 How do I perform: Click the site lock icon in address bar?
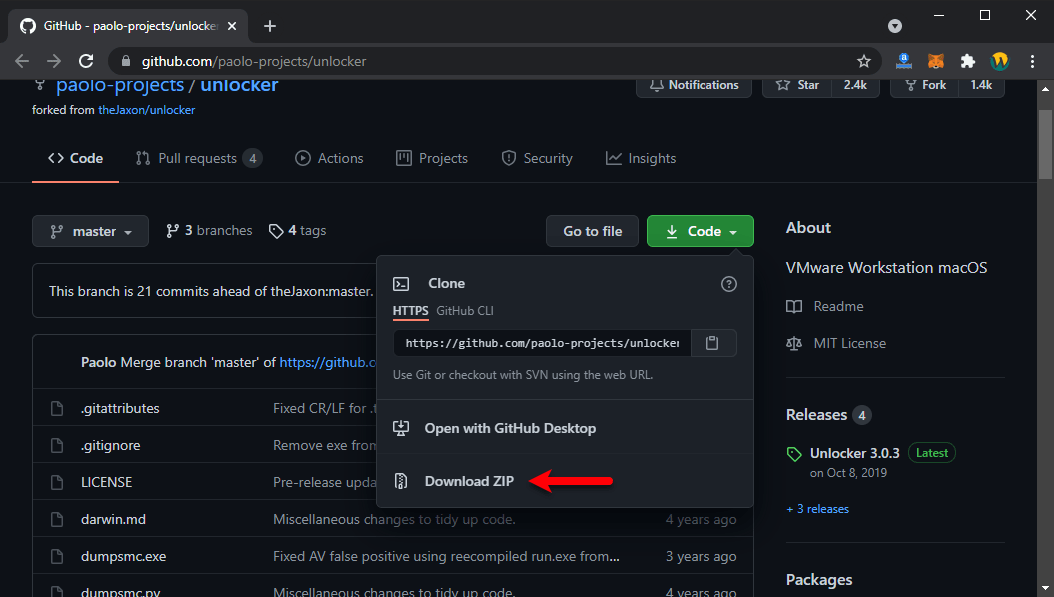point(125,61)
